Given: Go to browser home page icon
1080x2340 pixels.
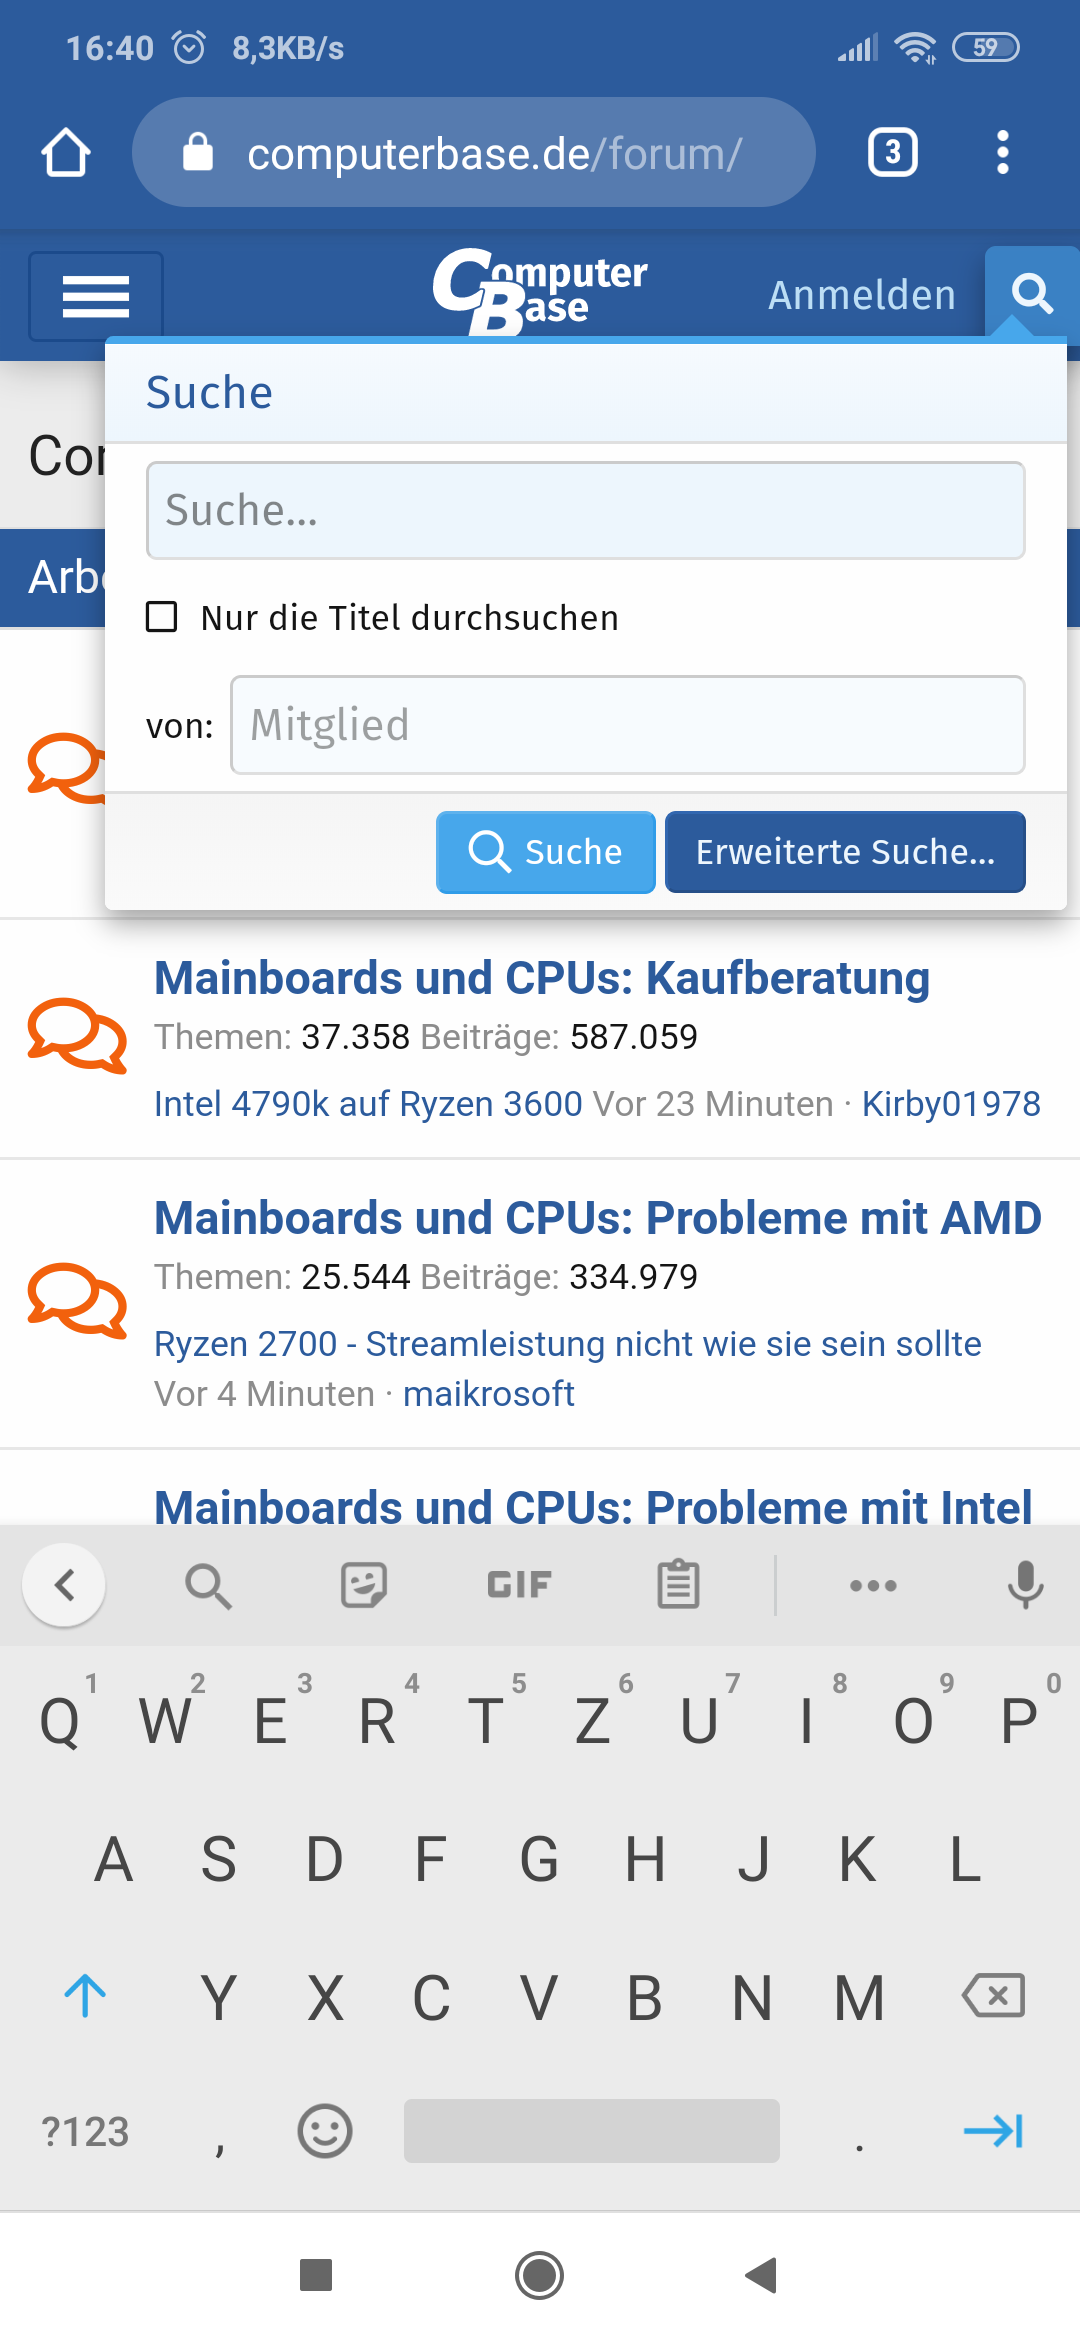Looking at the screenshot, I should click(x=66, y=153).
